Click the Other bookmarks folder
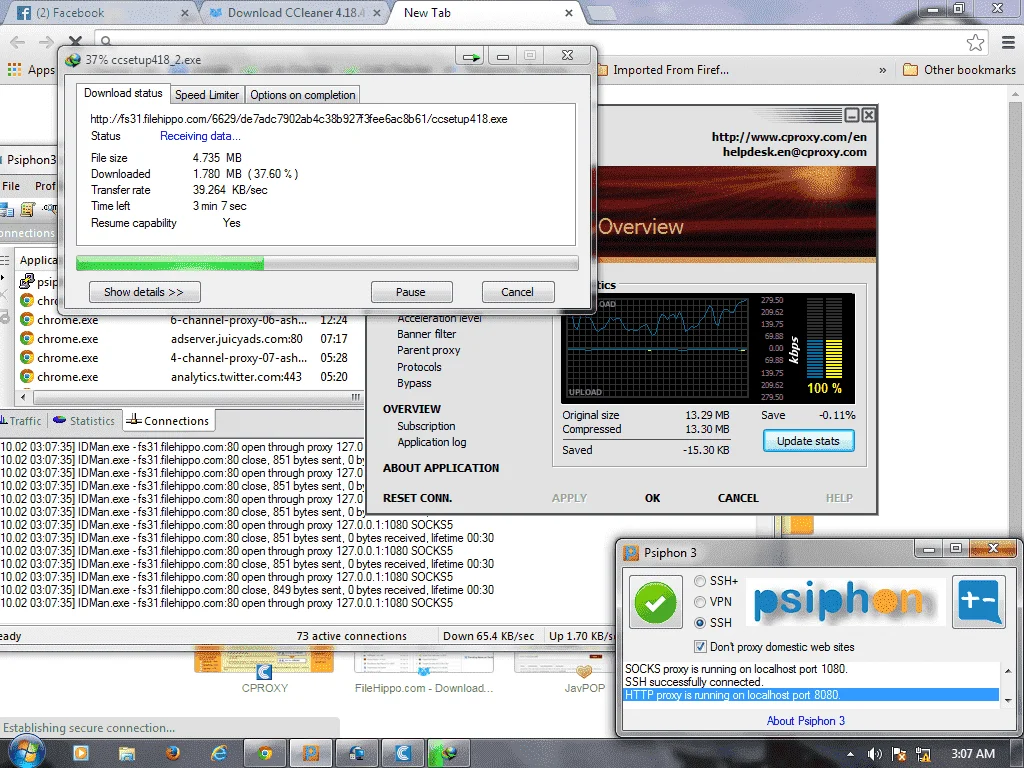1024x768 pixels. [959, 70]
